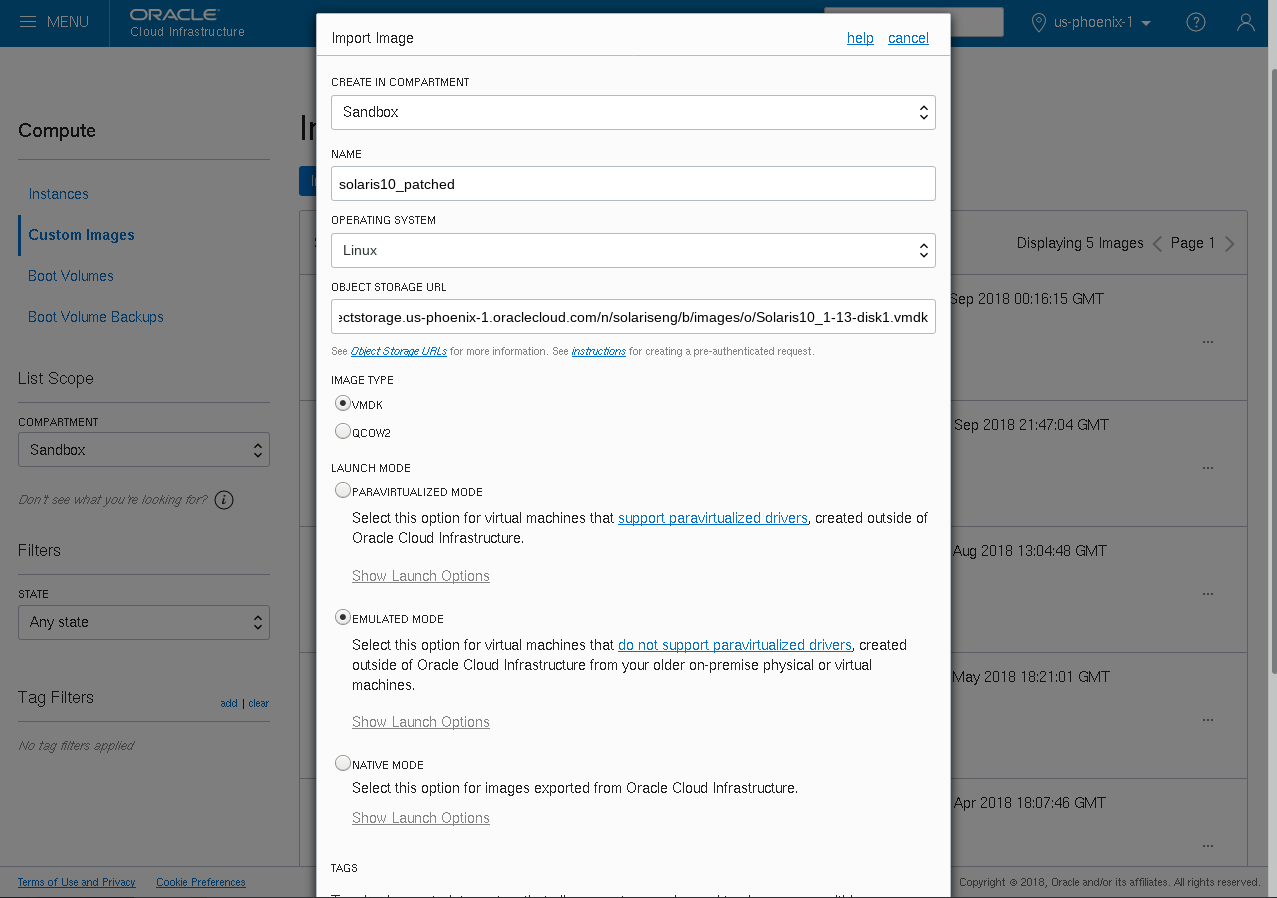Select VMDK image type

pos(343,404)
